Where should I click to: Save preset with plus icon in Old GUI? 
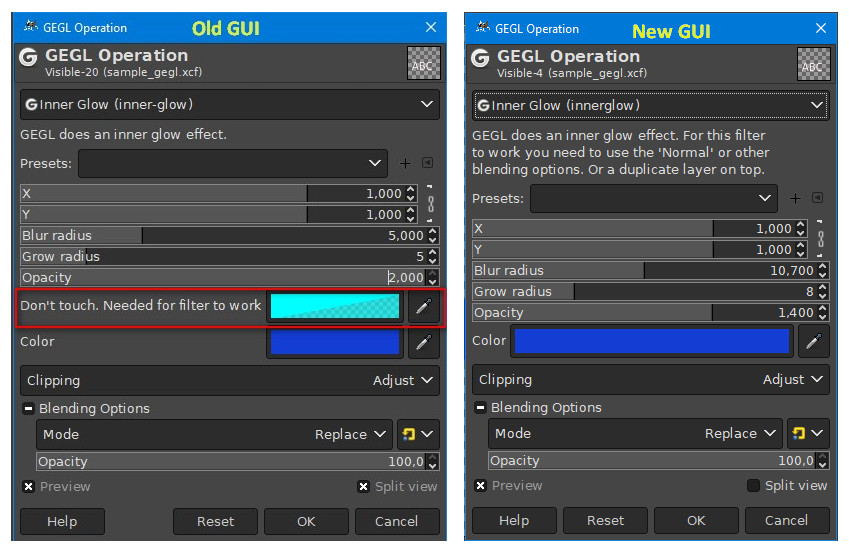405,163
